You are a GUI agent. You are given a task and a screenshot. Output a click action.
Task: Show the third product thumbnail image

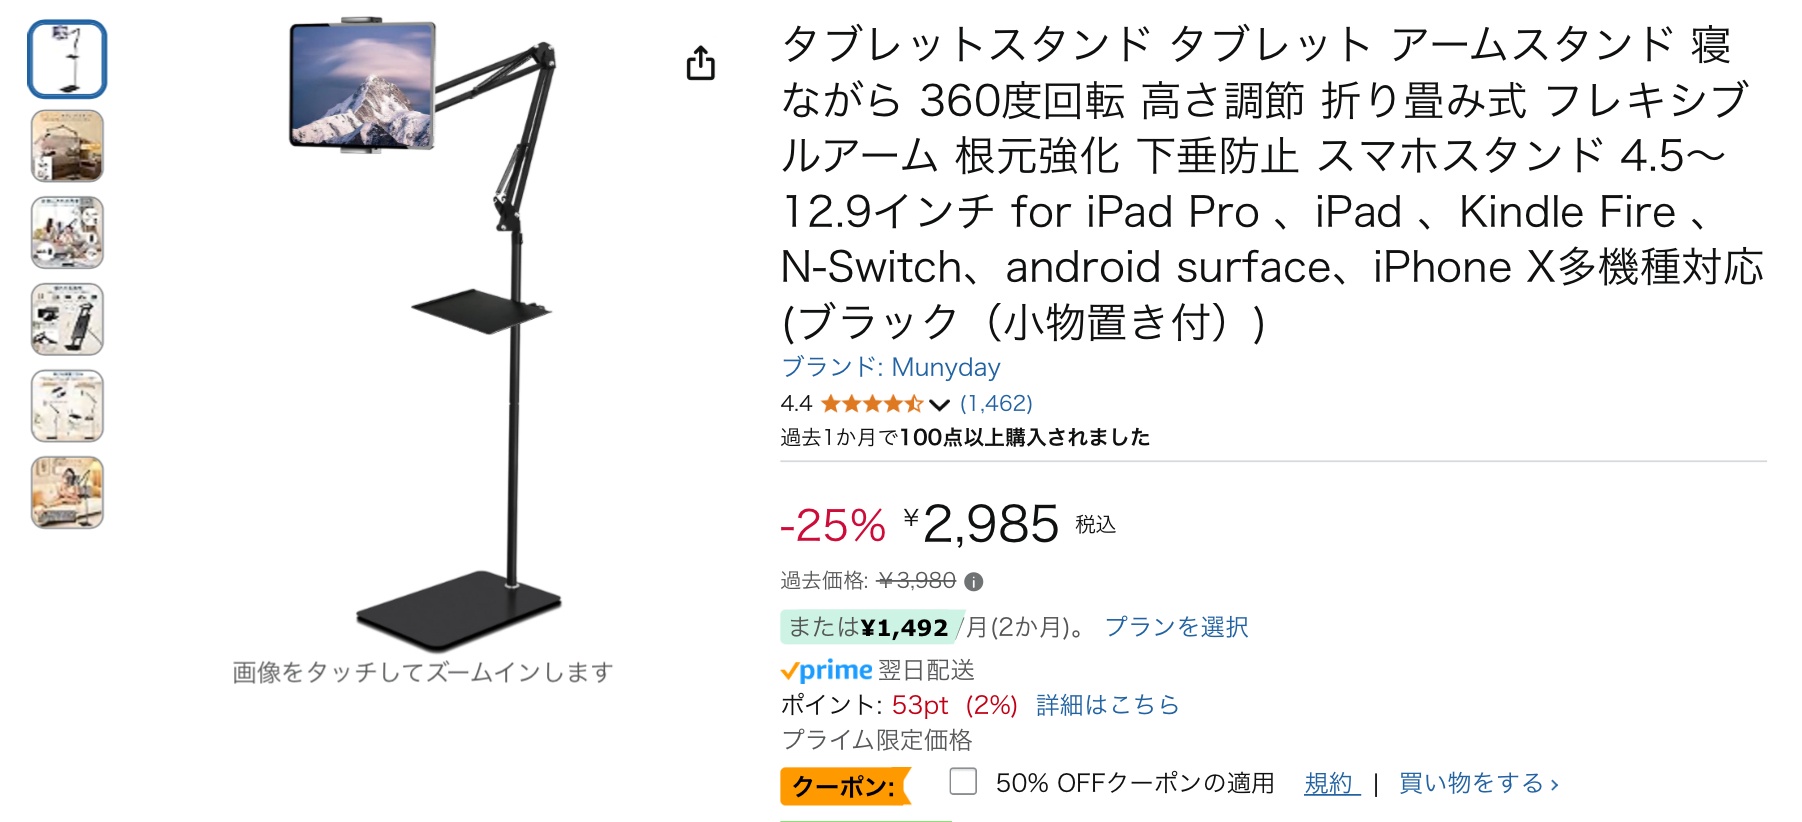(x=67, y=233)
